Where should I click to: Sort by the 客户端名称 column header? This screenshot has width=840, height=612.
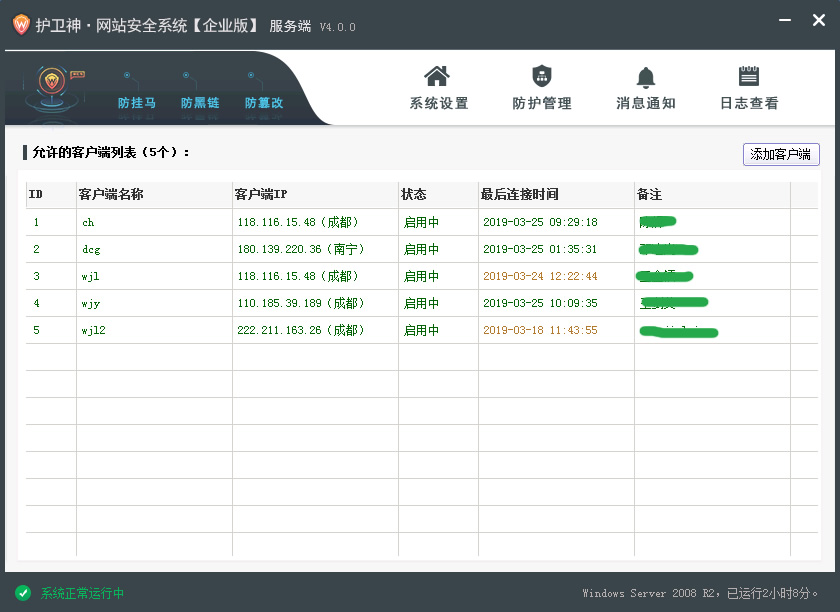click(154, 195)
